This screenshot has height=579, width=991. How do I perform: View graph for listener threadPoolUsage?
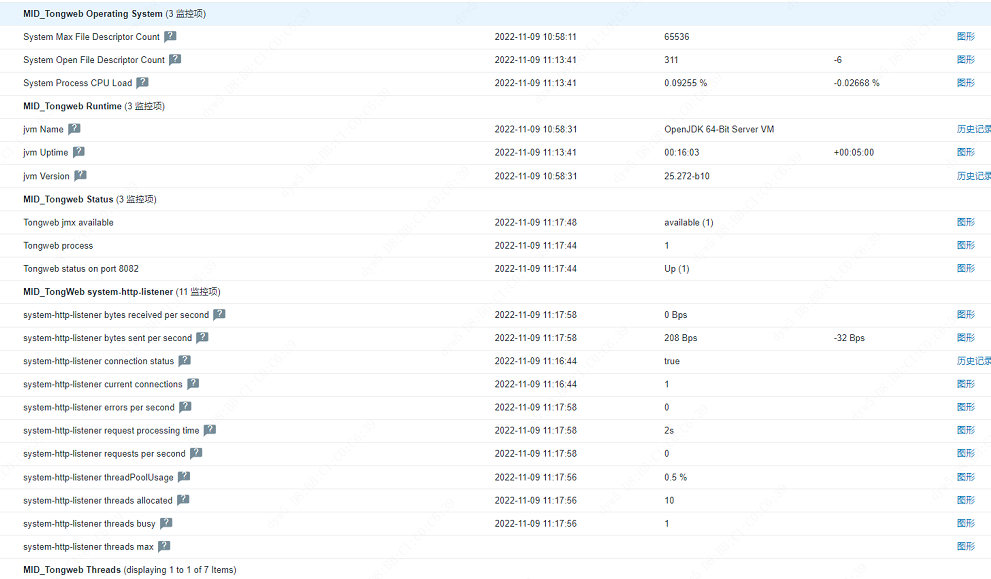966,477
